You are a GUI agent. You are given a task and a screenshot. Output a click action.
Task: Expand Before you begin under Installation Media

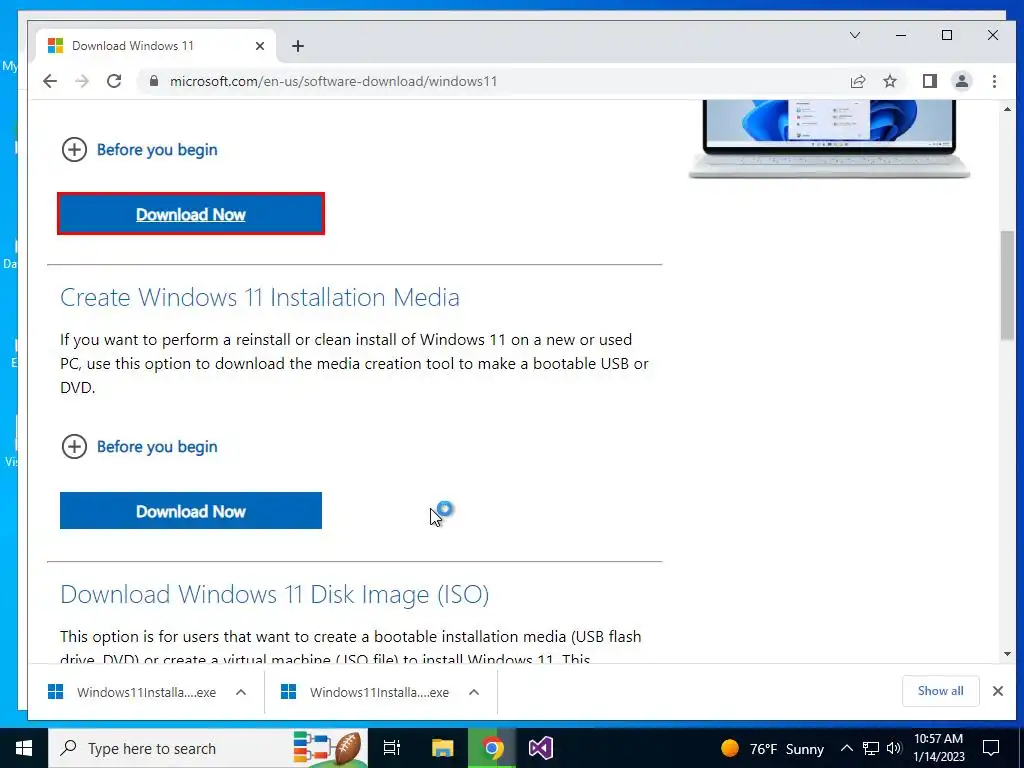point(139,447)
